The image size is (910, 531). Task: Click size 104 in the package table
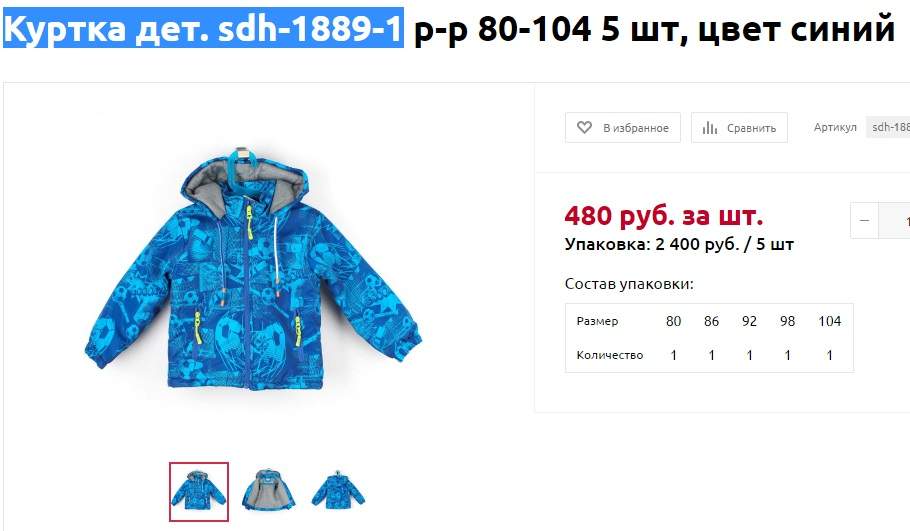[x=829, y=321]
